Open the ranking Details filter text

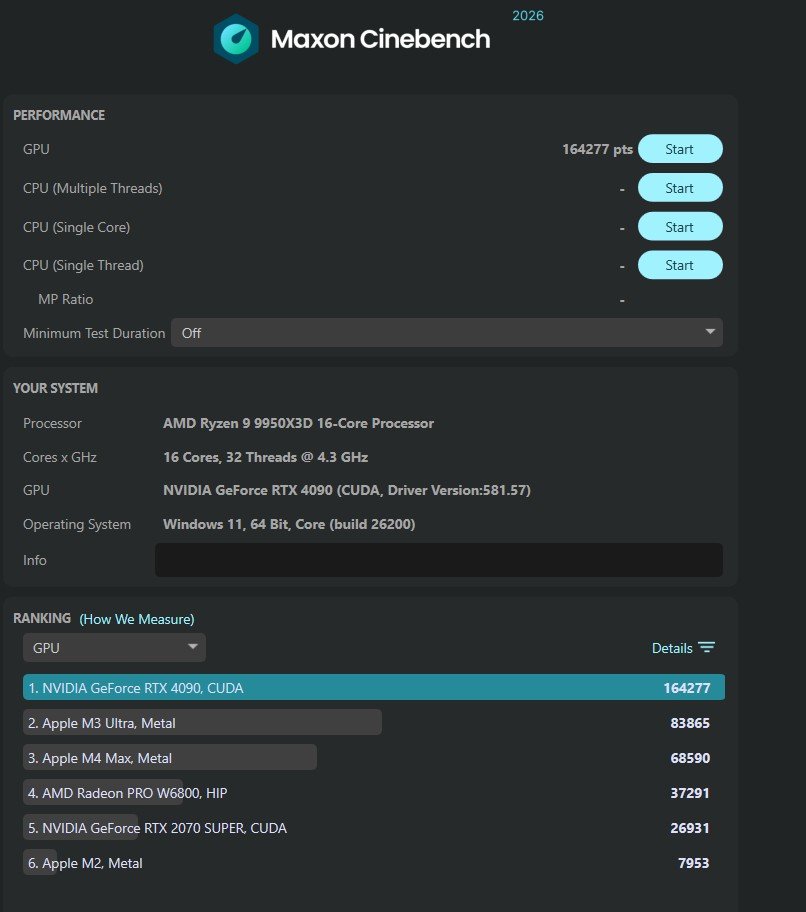click(672, 648)
